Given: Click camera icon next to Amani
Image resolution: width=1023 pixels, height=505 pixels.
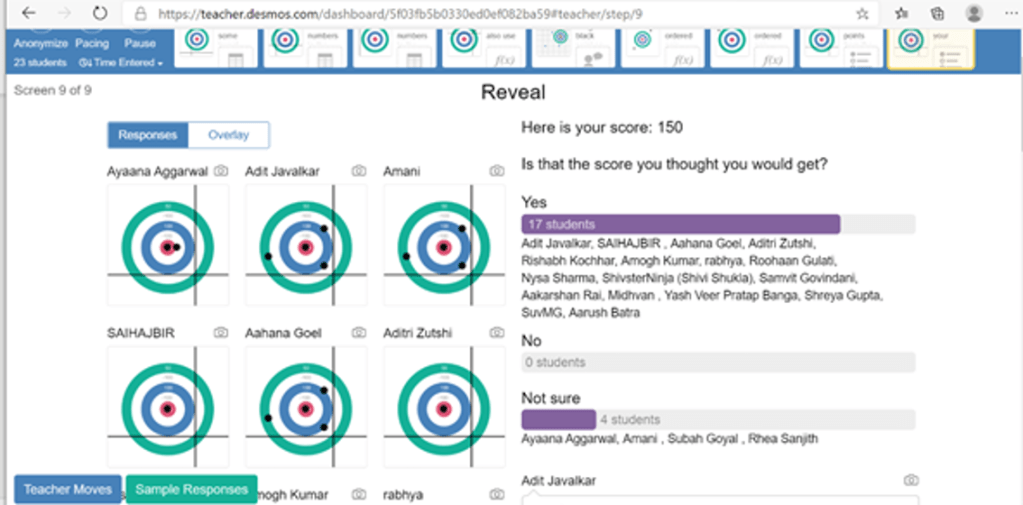Looking at the screenshot, I should click(x=496, y=171).
